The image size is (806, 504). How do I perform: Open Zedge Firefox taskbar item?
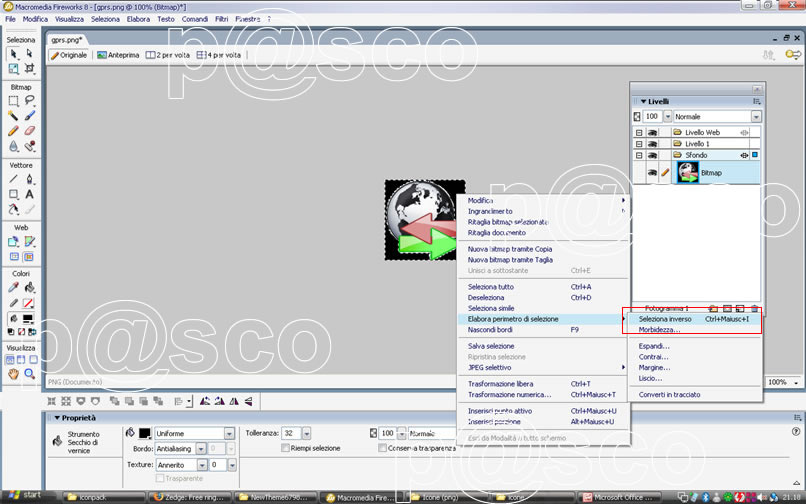tap(190, 497)
